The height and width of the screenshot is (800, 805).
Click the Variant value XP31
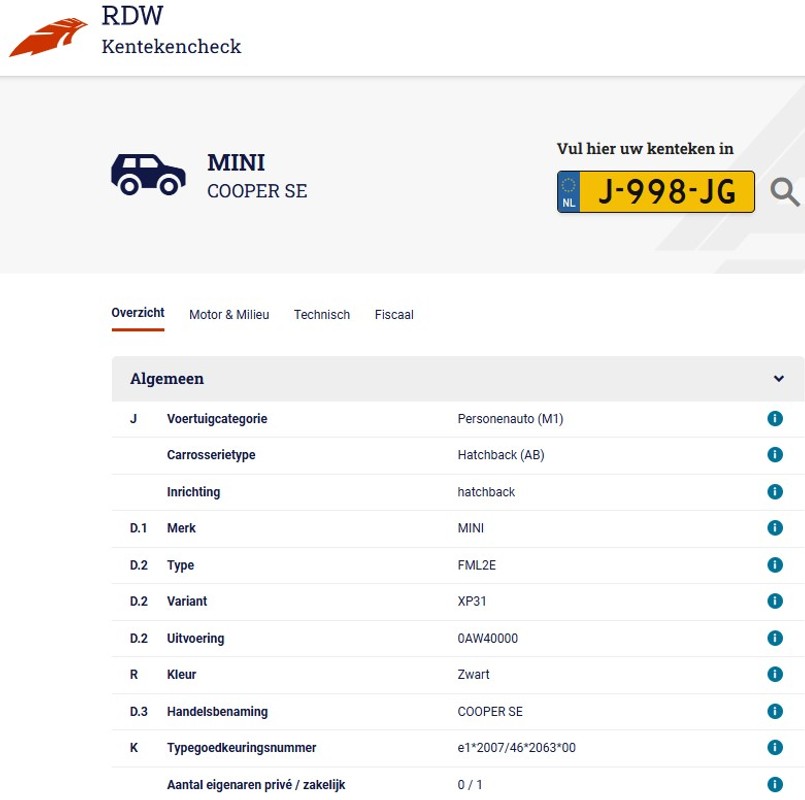coord(472,601)
